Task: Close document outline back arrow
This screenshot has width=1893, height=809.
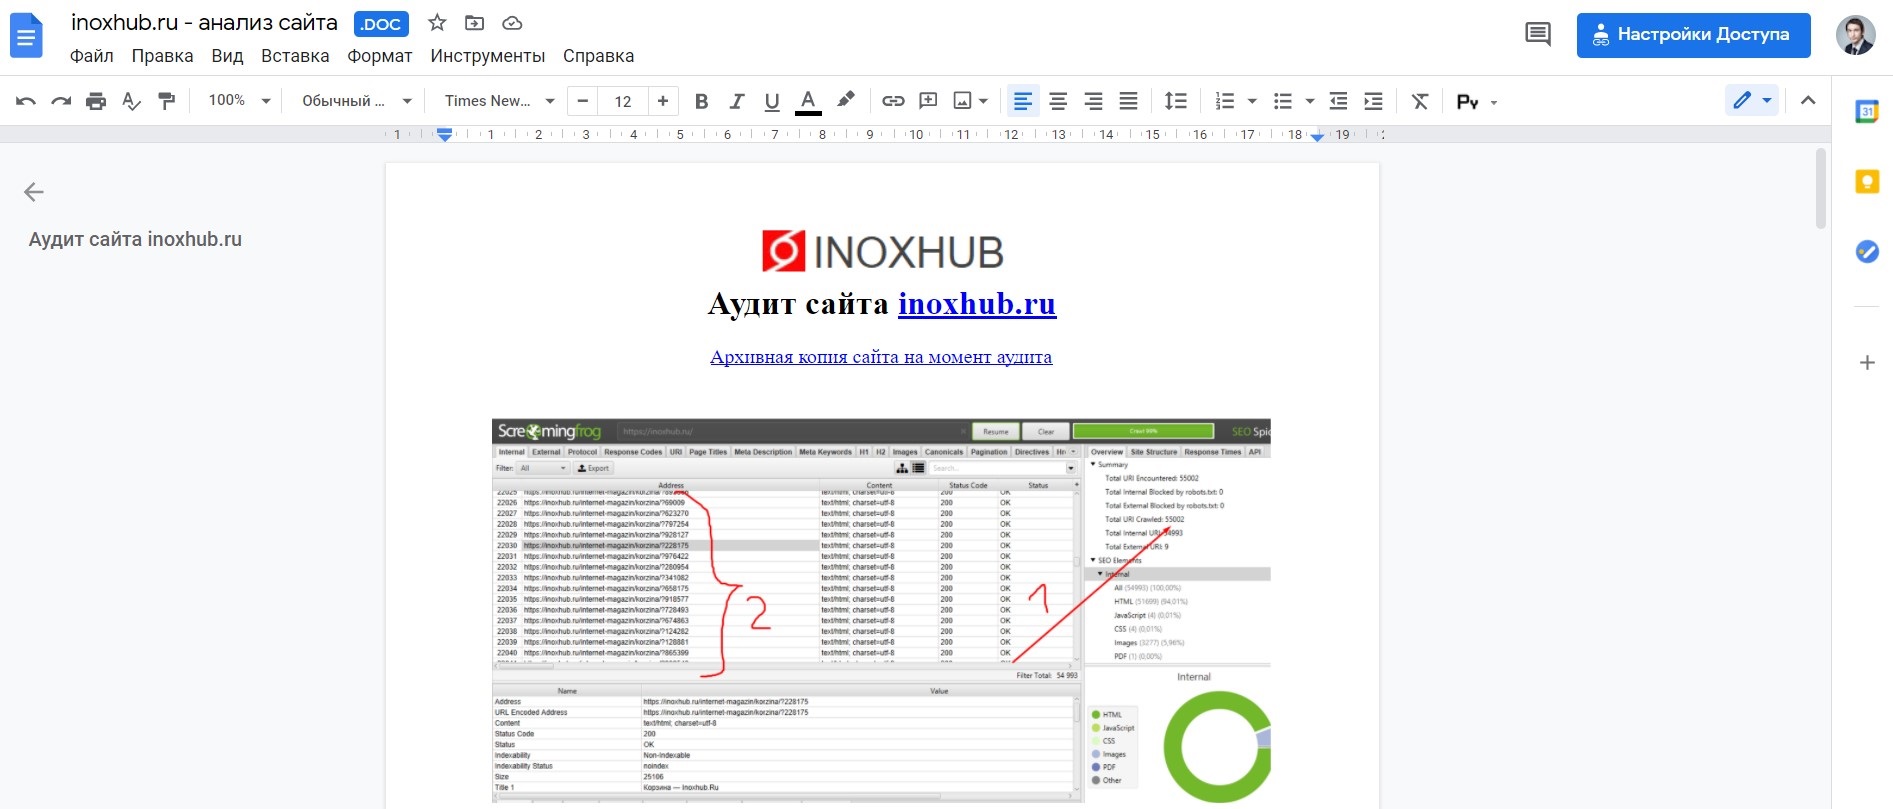Action: (34, 192)
